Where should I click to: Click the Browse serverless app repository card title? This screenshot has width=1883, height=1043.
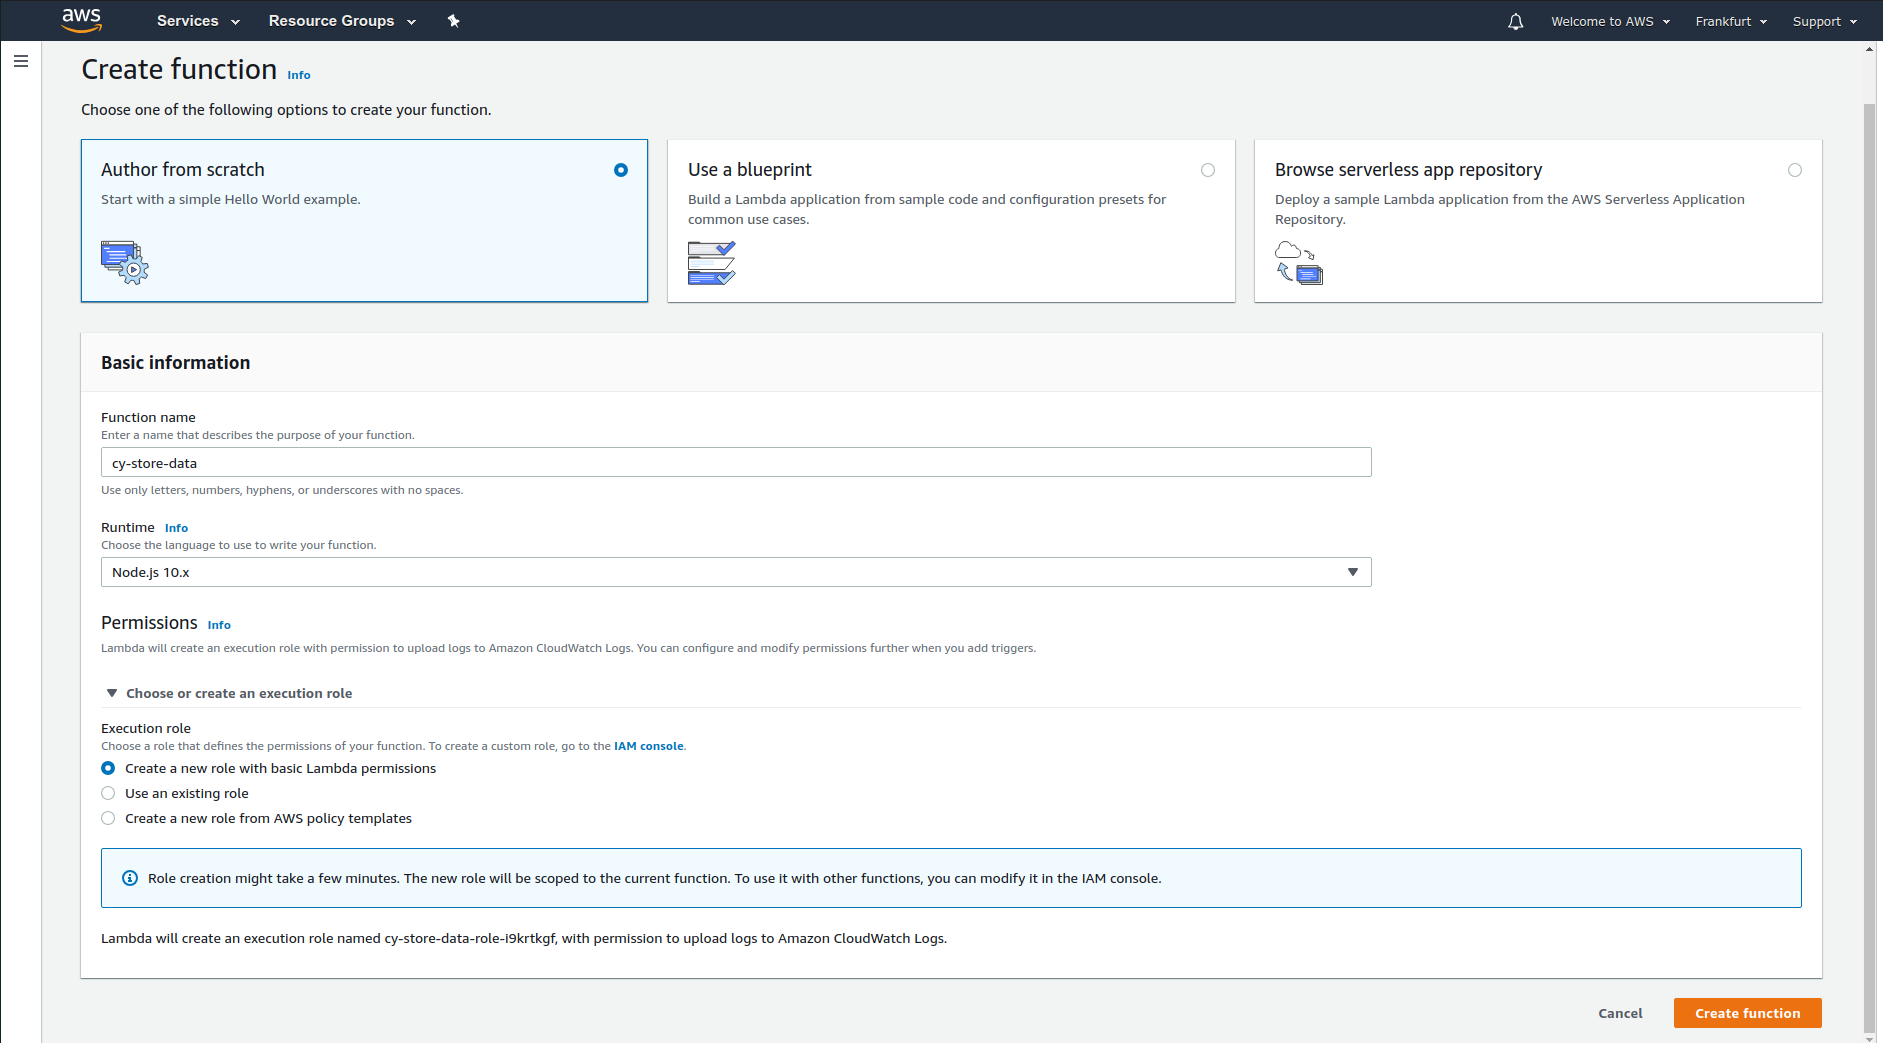click(1408, 170)
